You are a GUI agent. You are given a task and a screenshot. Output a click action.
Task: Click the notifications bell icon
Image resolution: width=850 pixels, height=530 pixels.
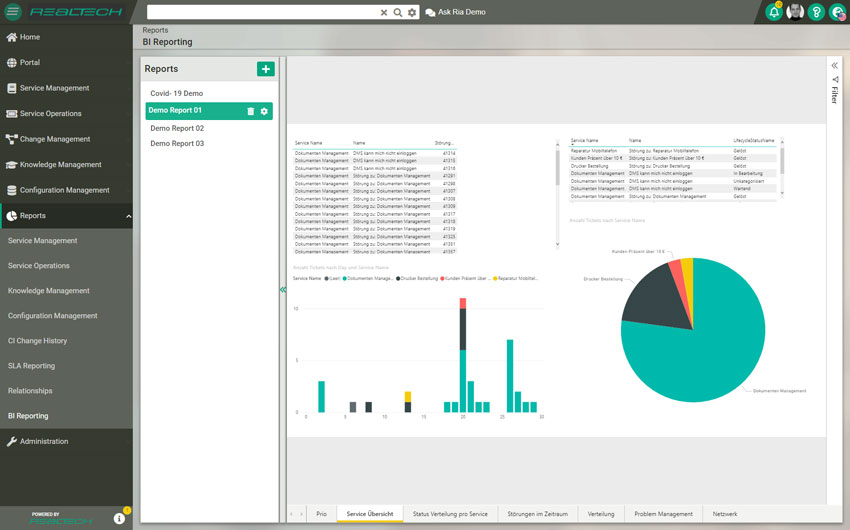774,12
